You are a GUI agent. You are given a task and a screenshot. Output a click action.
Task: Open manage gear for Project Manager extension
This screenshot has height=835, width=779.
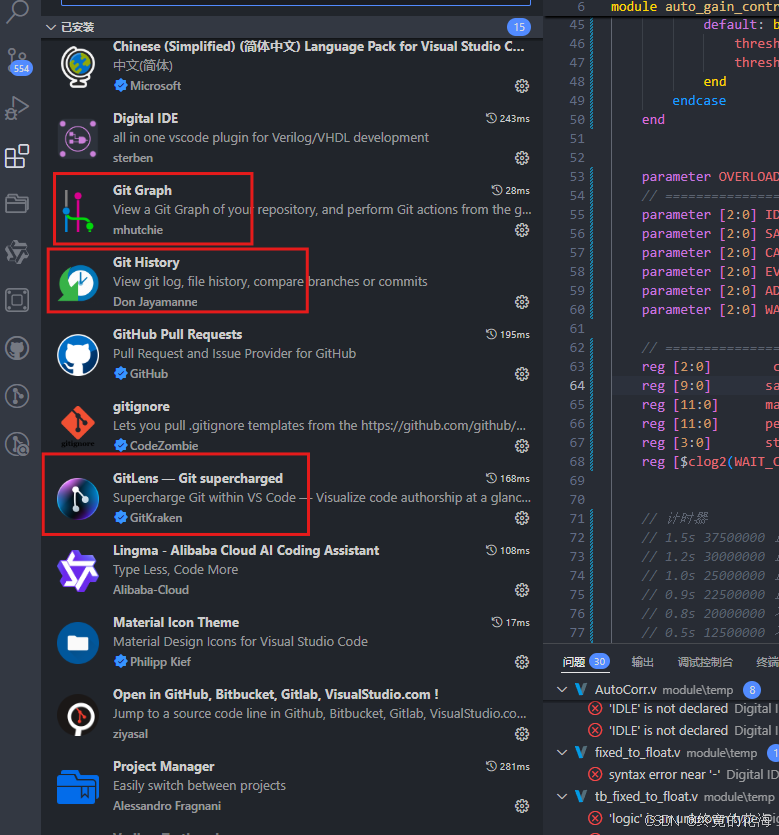(522, 806)
